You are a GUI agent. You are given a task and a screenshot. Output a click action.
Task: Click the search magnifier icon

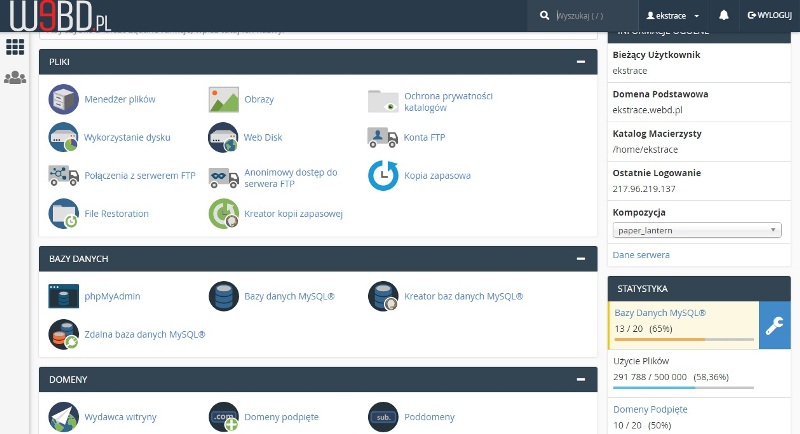tap(544, 15)
